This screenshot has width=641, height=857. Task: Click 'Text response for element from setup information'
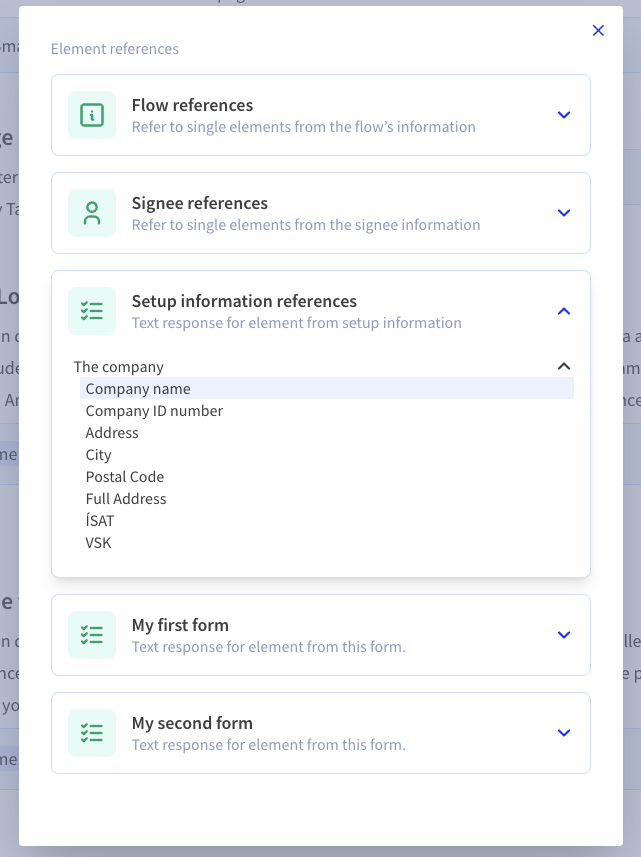coord(297,323)
